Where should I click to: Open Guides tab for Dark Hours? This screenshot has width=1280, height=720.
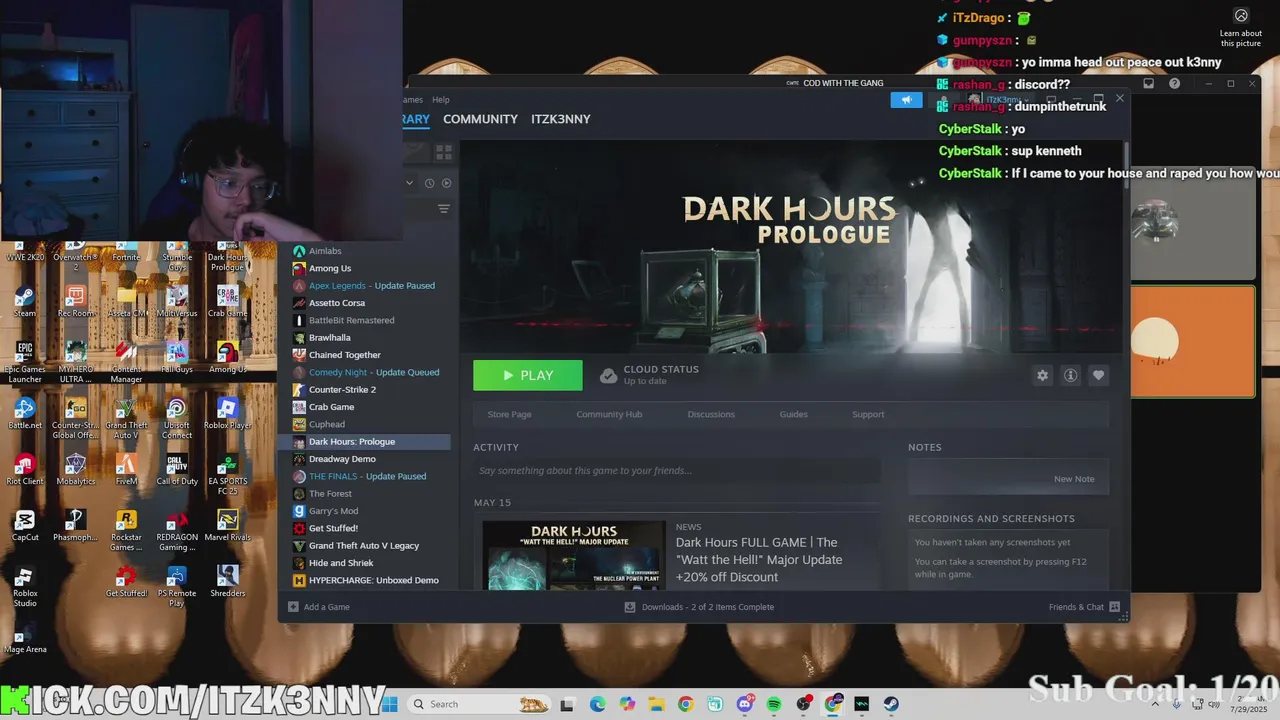pyautogui.click(x=793, y=414)
